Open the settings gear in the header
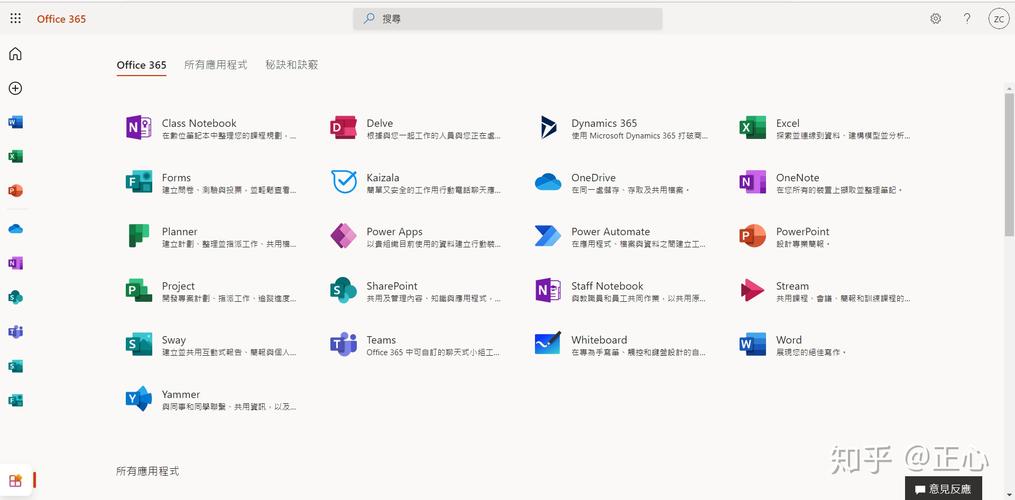The image size is (1015, 500). point(935,19)
